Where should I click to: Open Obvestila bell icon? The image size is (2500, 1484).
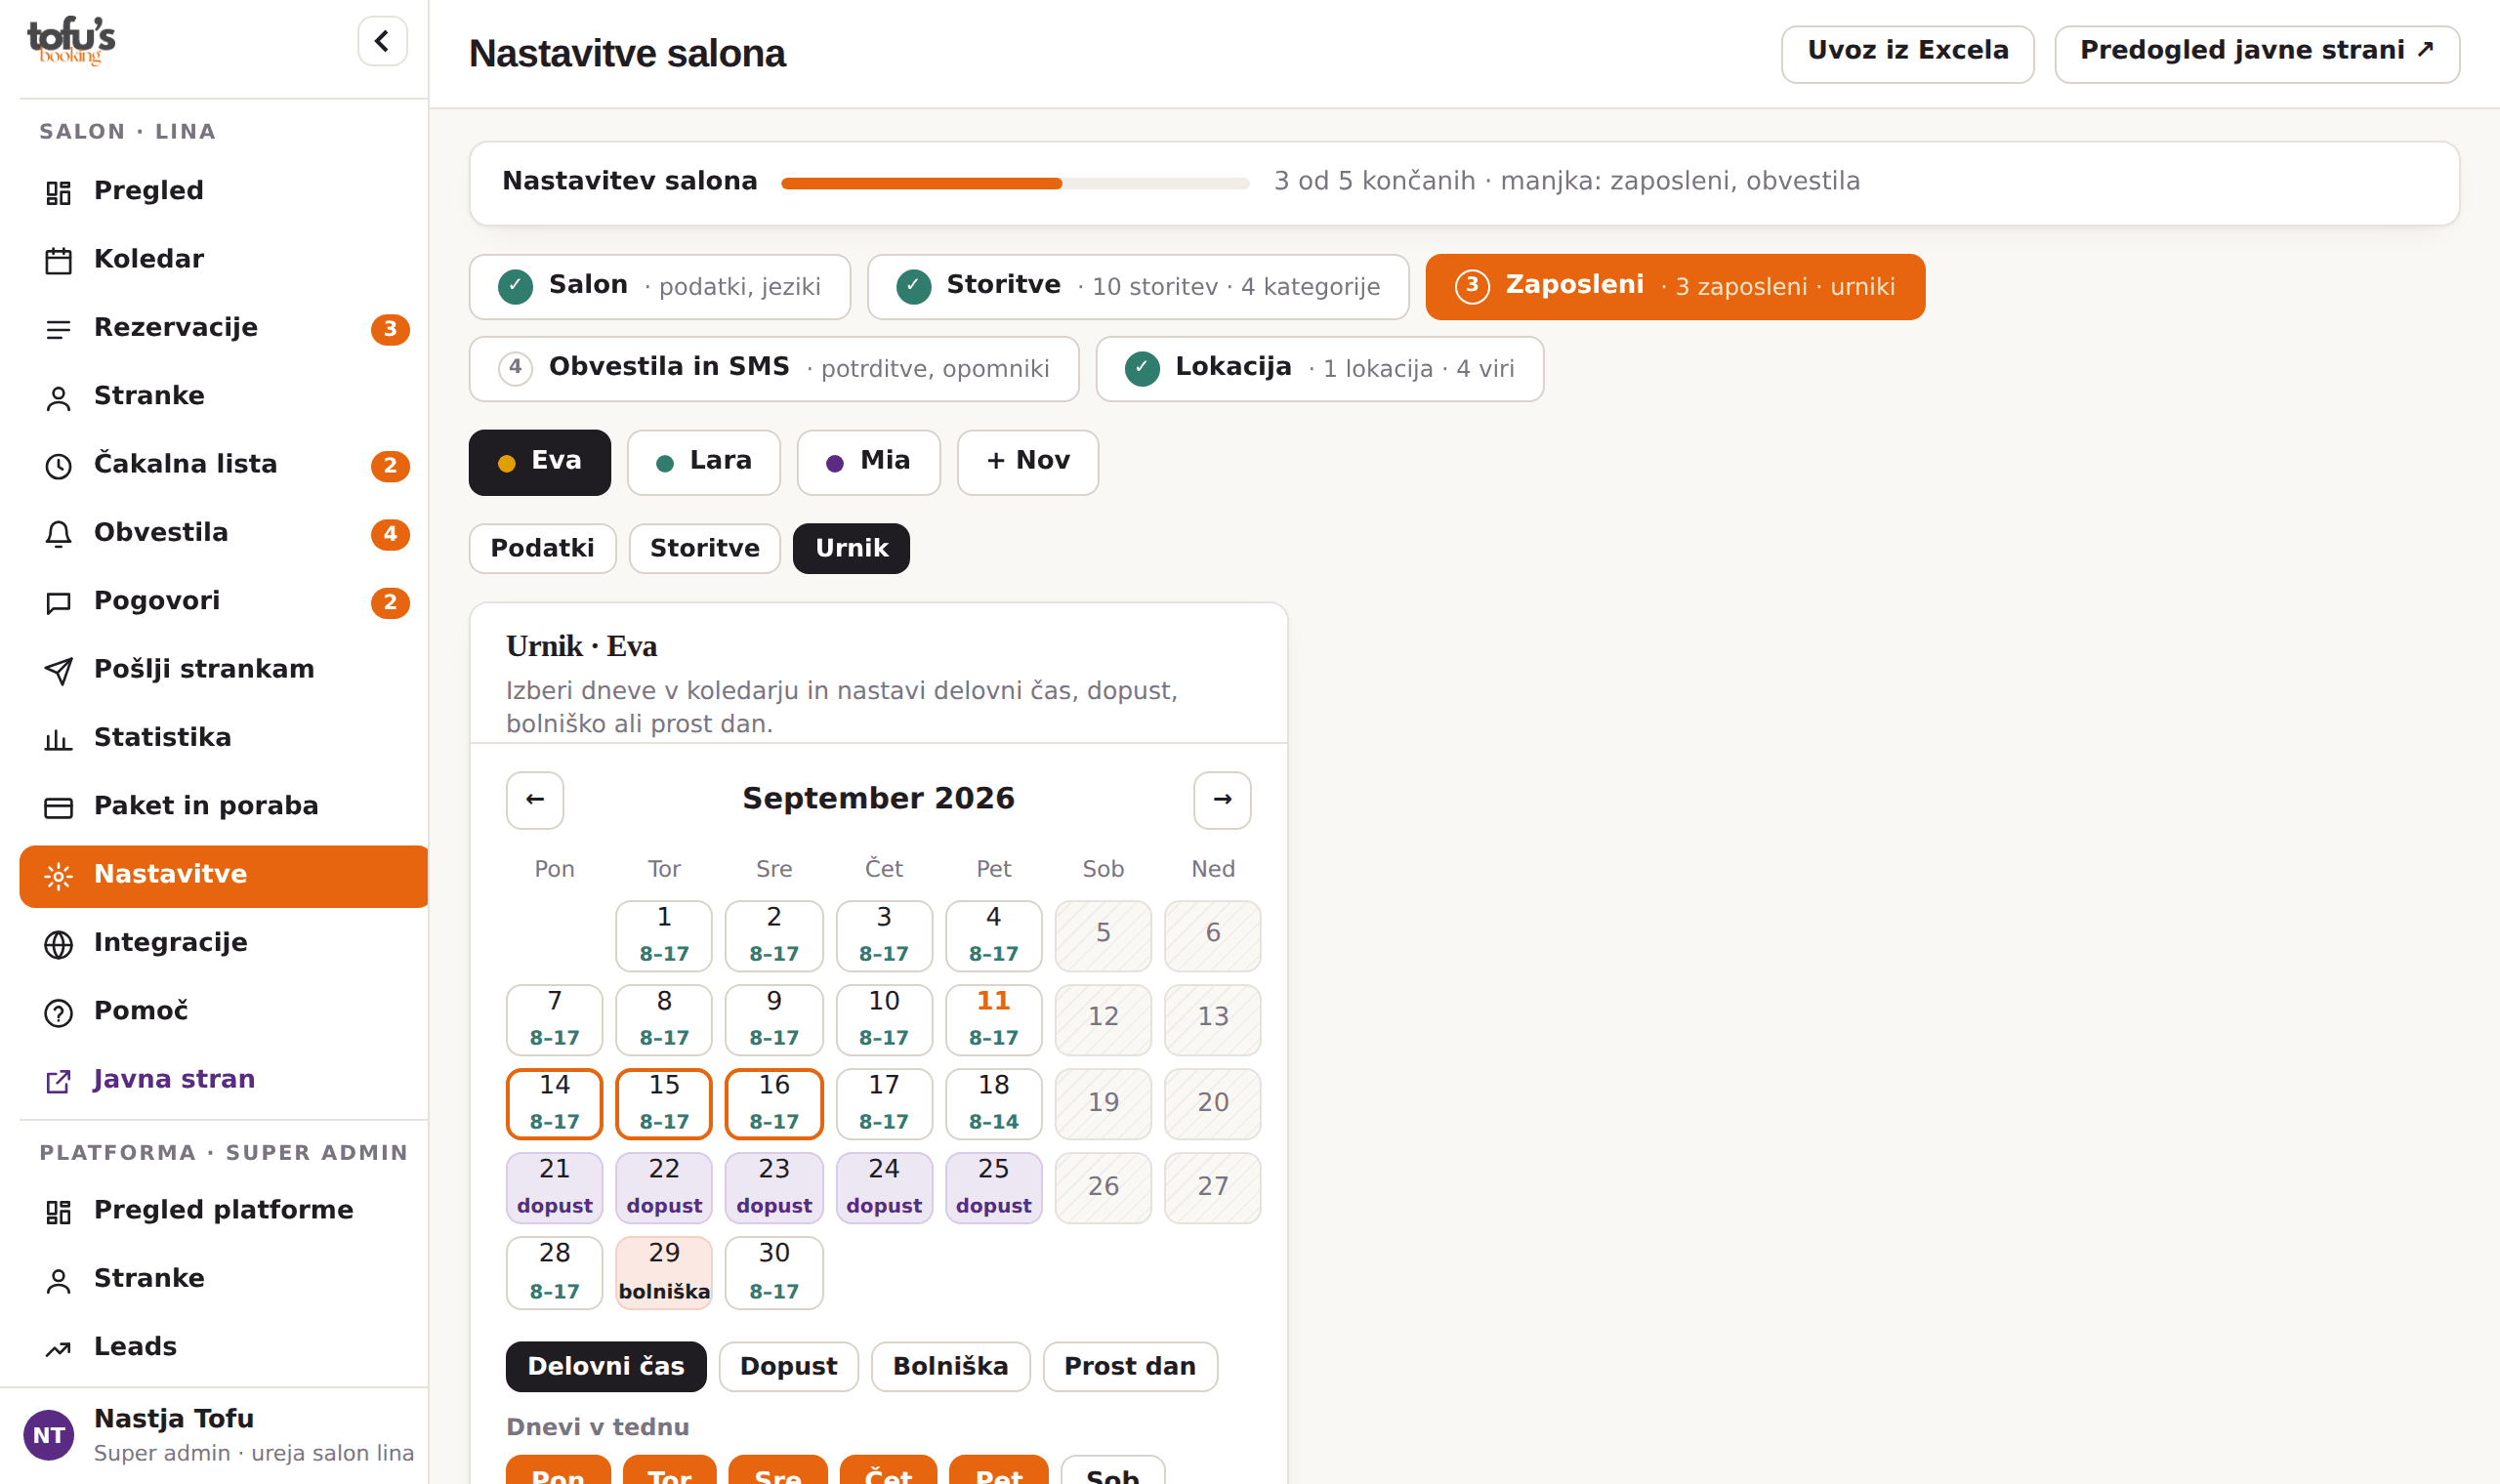59,534
